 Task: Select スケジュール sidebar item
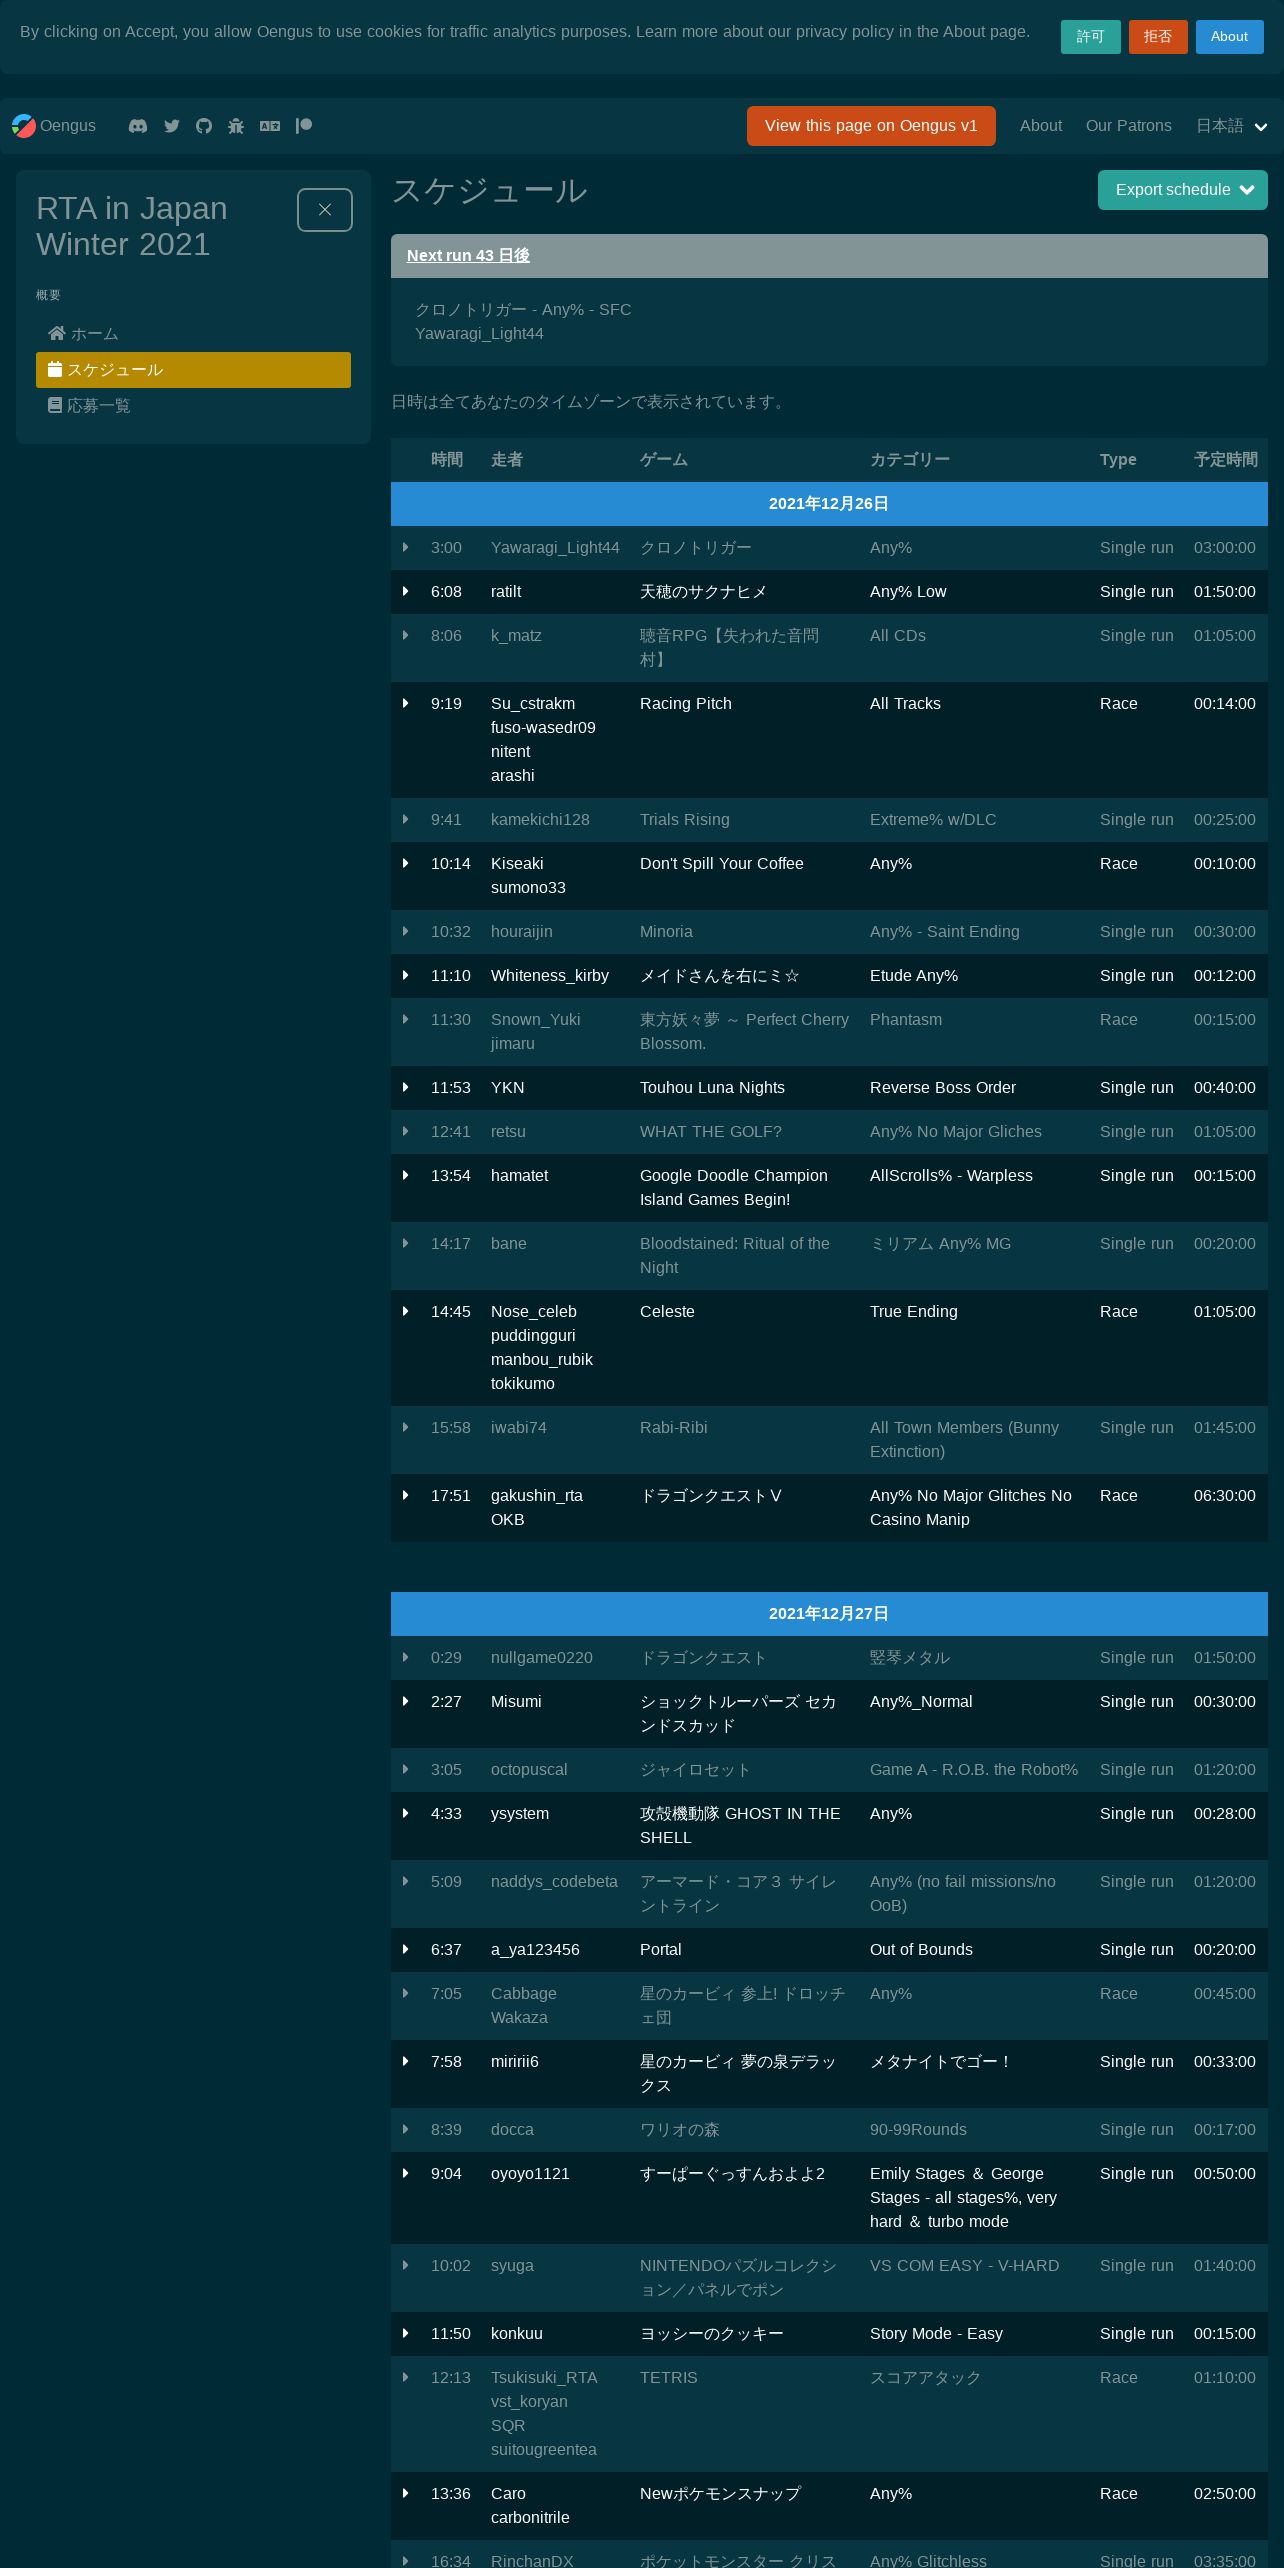pos(193,370)
